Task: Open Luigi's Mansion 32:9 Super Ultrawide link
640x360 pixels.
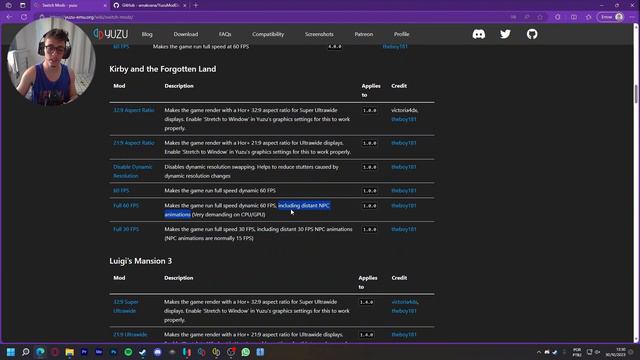Action: (x=126, y=307)
